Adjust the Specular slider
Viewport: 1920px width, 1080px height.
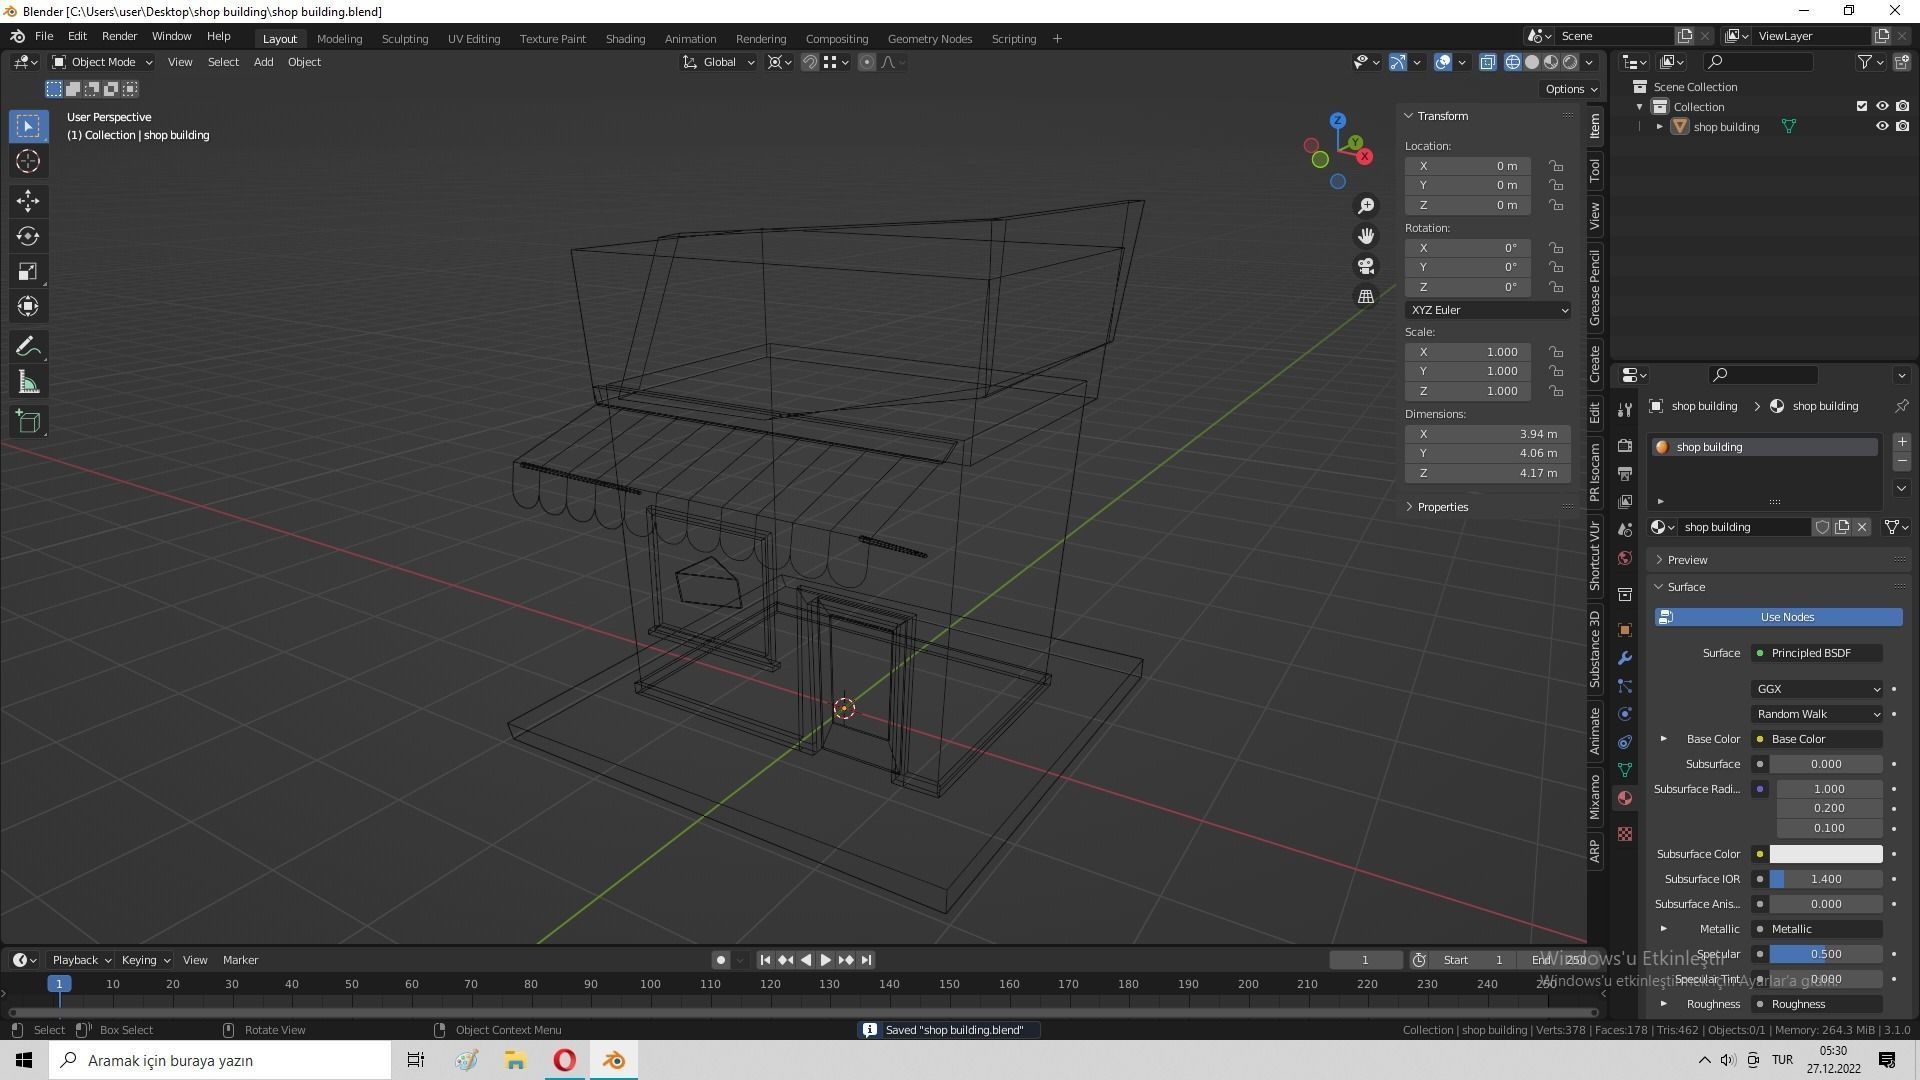pos(1826,954)
